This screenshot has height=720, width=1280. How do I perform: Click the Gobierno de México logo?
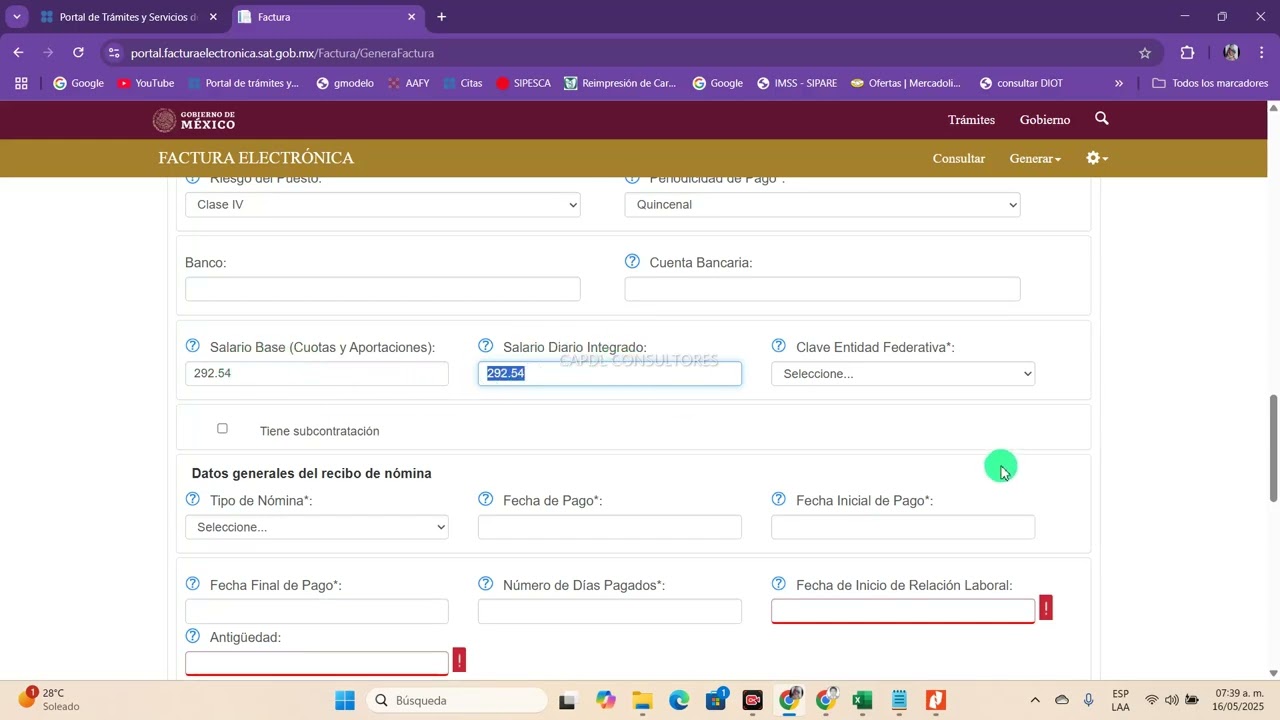(194, 120)
